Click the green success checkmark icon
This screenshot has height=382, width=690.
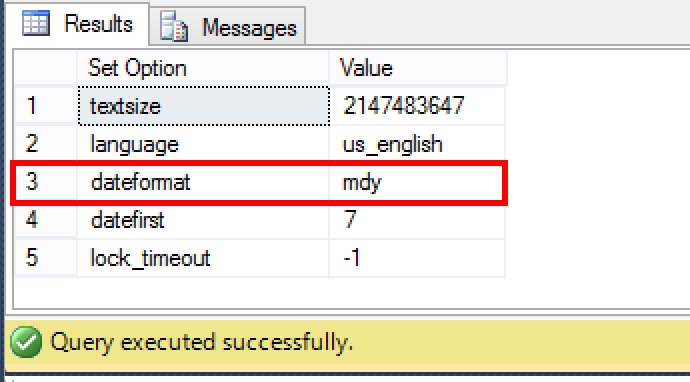tap(26, 342)
